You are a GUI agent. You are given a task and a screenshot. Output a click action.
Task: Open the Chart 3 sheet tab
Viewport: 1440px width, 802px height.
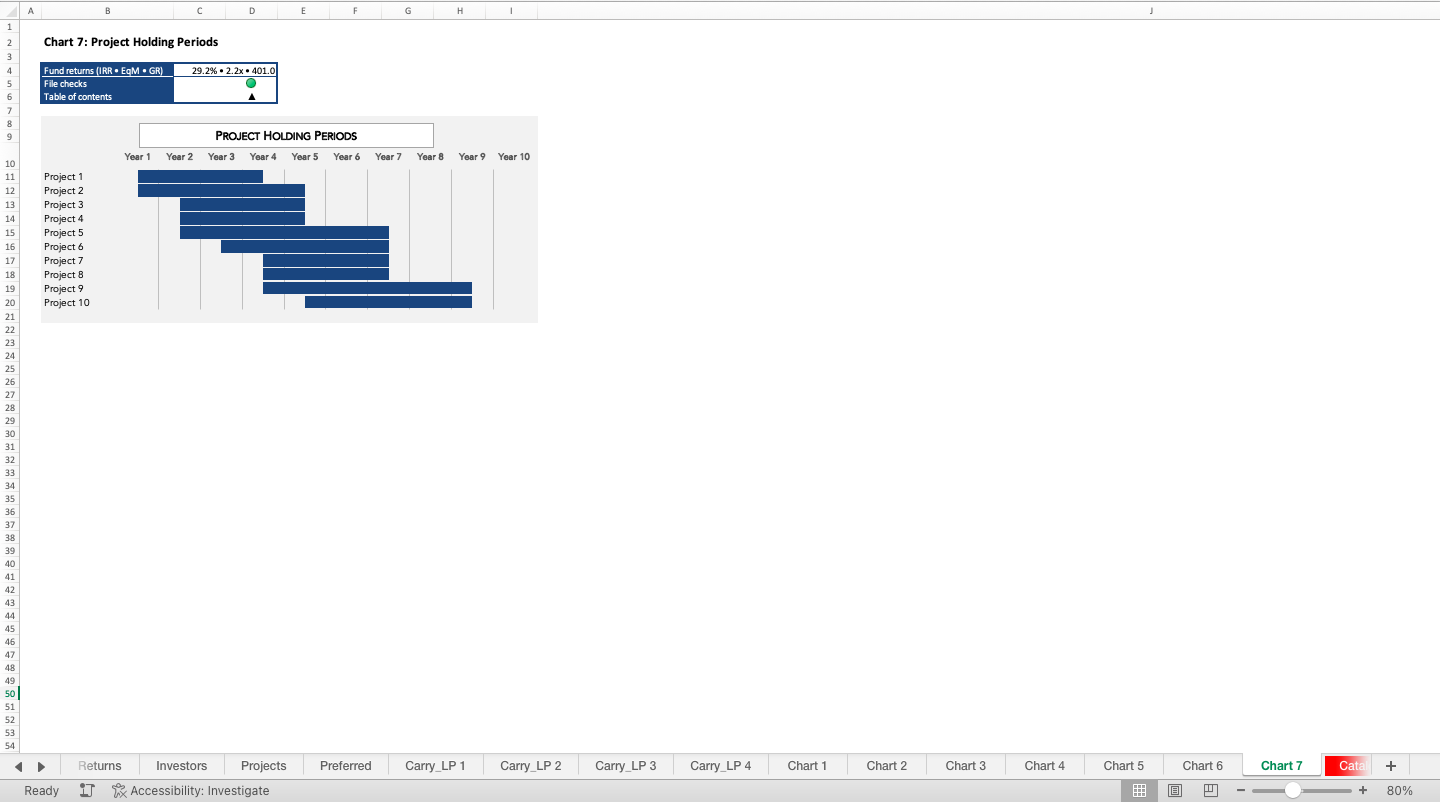point(966,766)
